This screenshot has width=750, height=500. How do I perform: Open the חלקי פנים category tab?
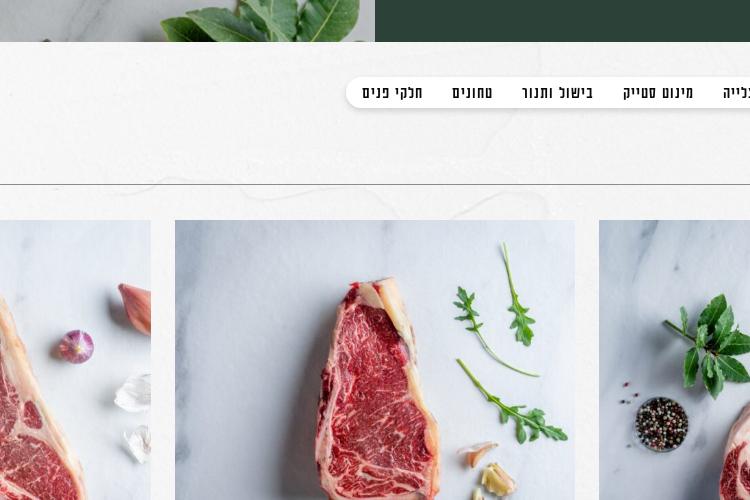pyautogui.click(x=392, y=93)
